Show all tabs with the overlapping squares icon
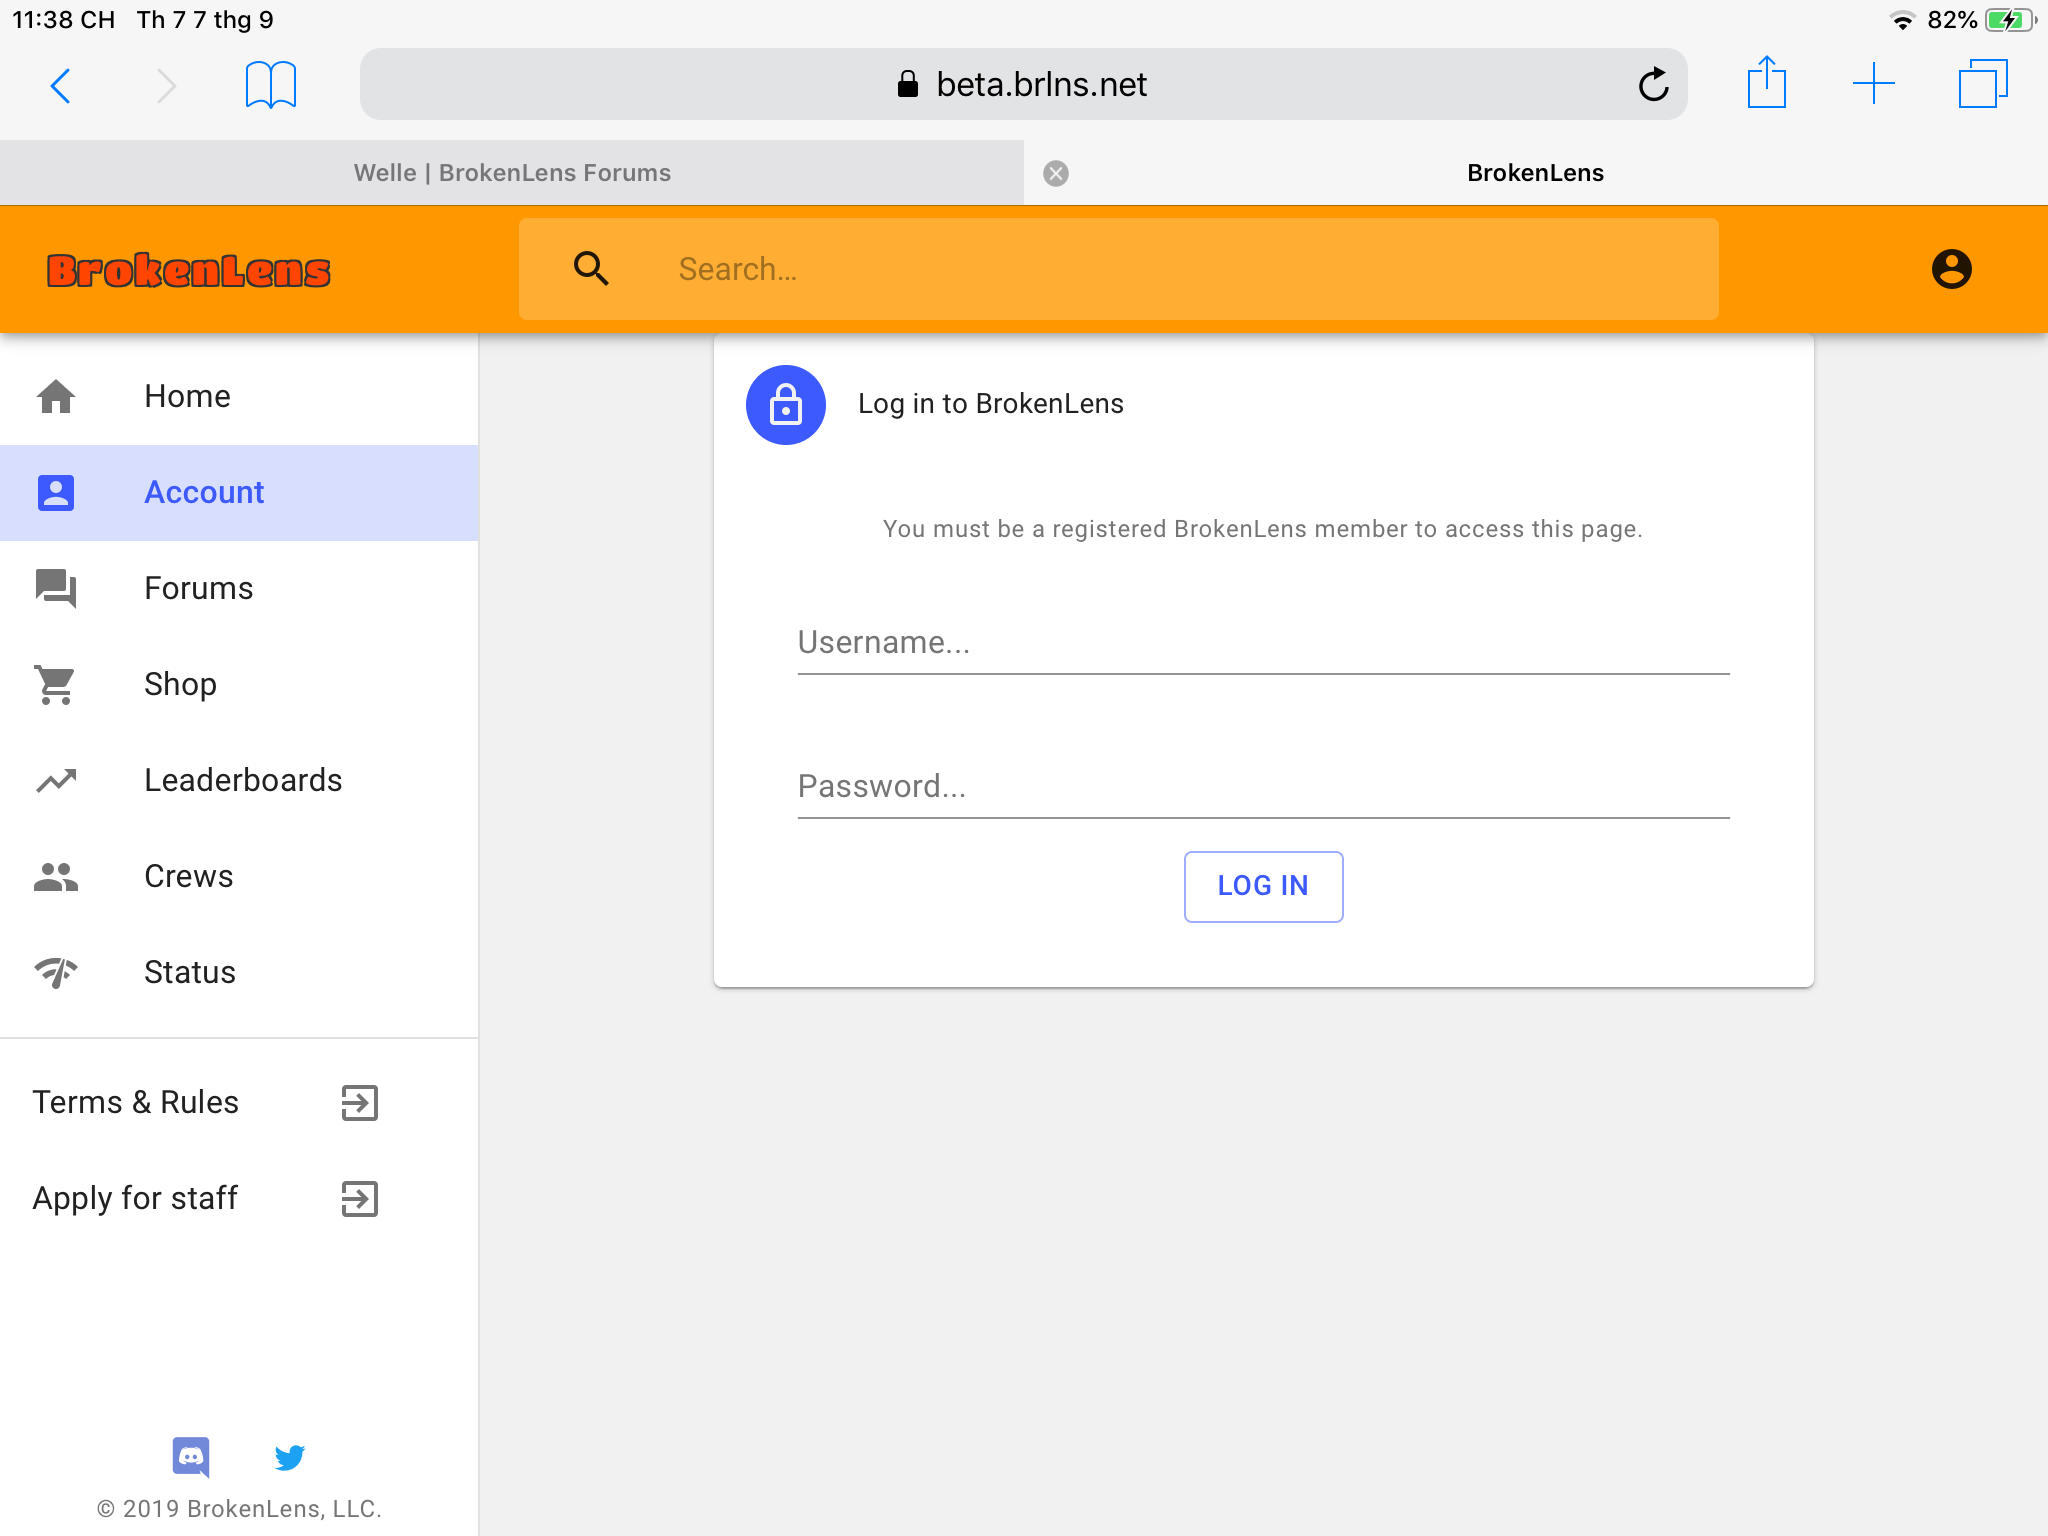 click(1983, 83)
